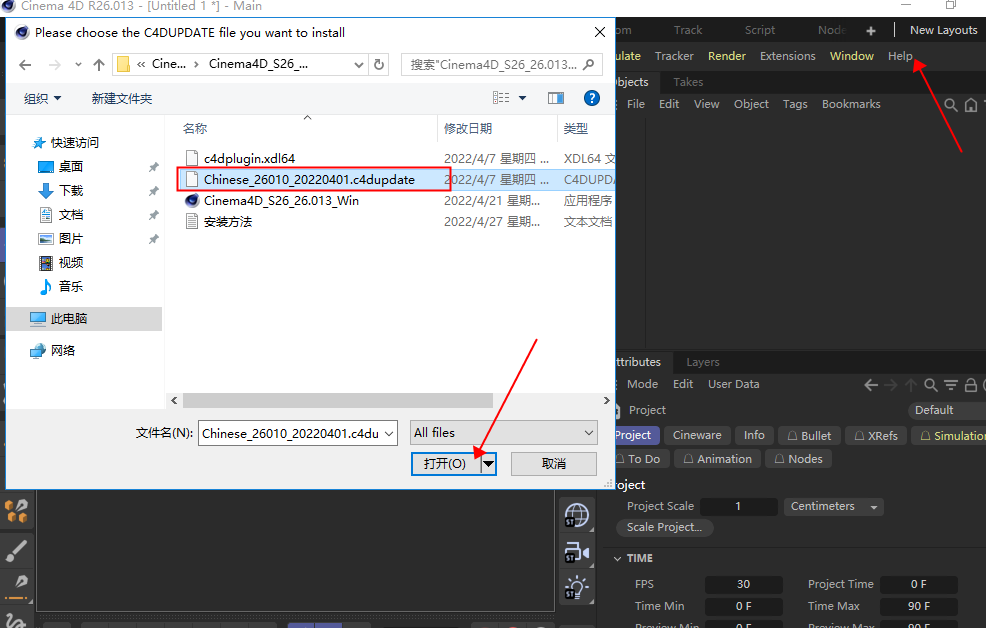The width and height of the screenshot is (986, 628).
Task: Open the Bookmarks menu in Object Manager
Action: 851,104
